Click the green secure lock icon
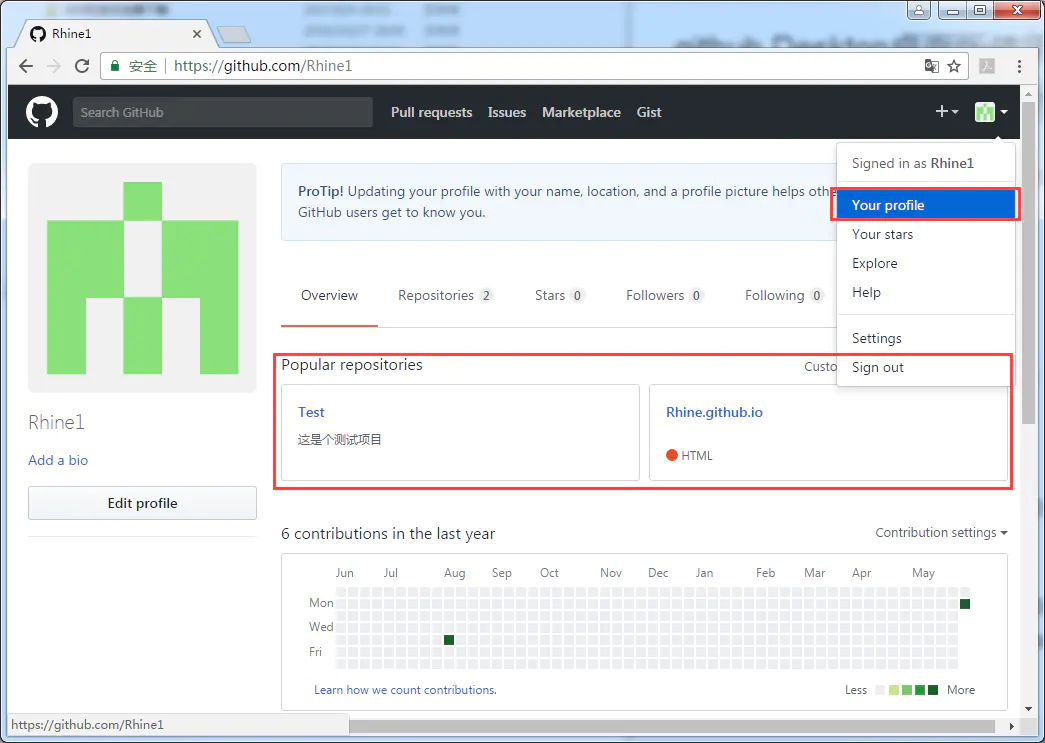The width and height of the screenshot is (1045, 743). click(x=115, y=66)
